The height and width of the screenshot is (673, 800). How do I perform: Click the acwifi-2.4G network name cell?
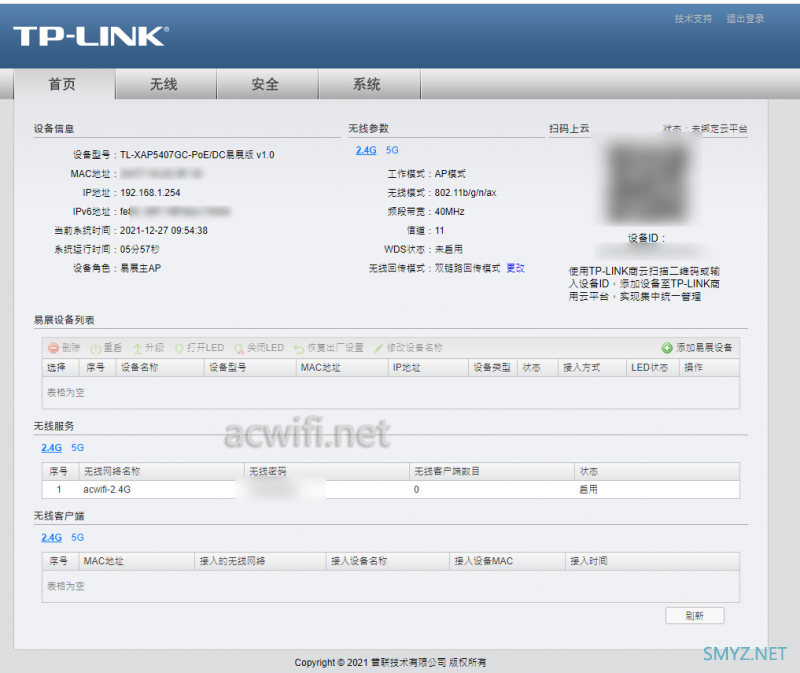coord(107,489)
